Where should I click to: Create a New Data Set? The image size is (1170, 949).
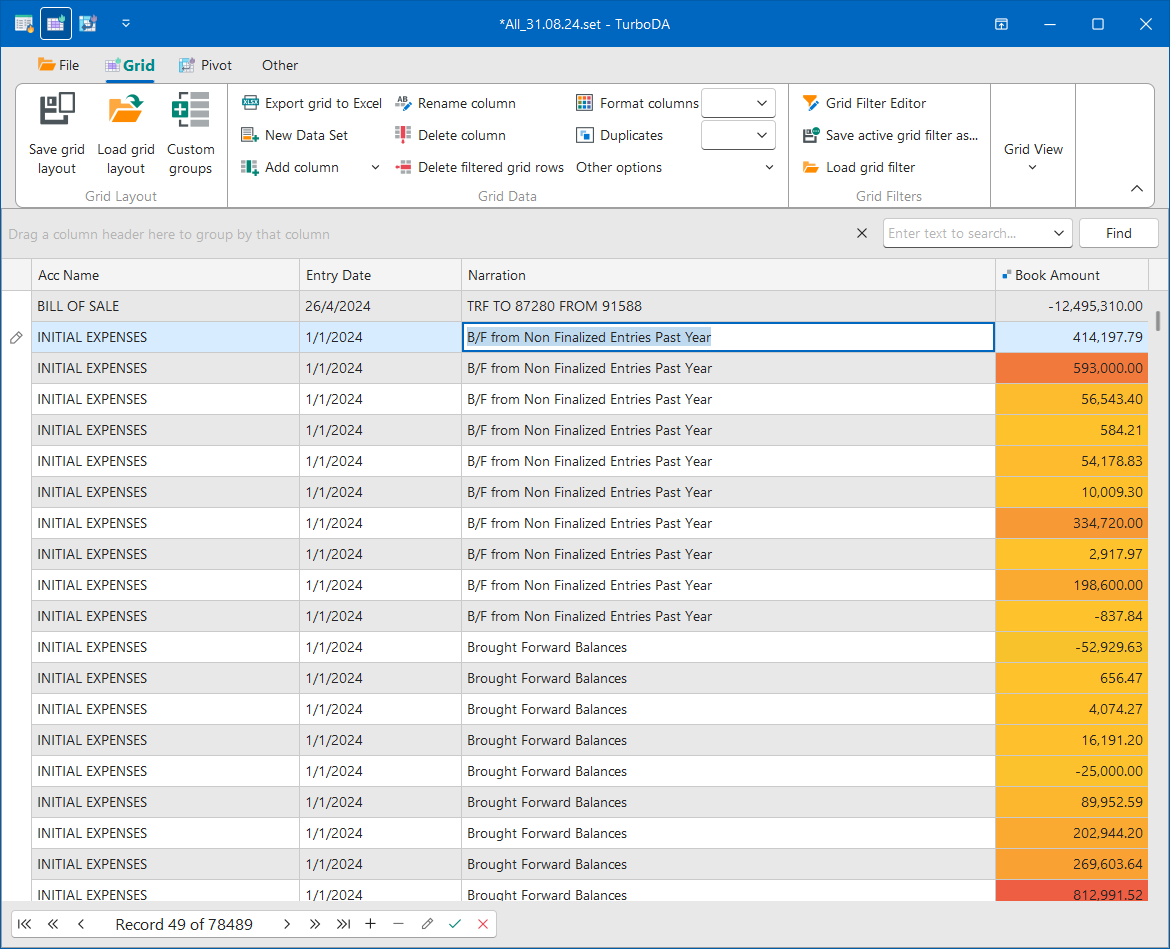(295, 135)
